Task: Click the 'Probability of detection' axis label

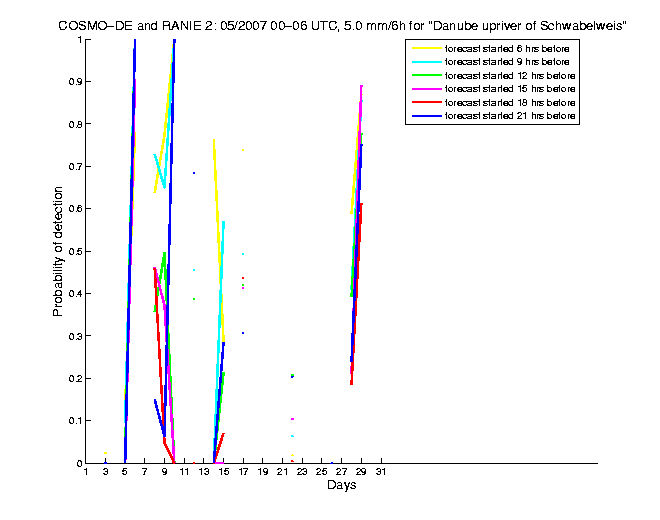Action: coord(57,251)
